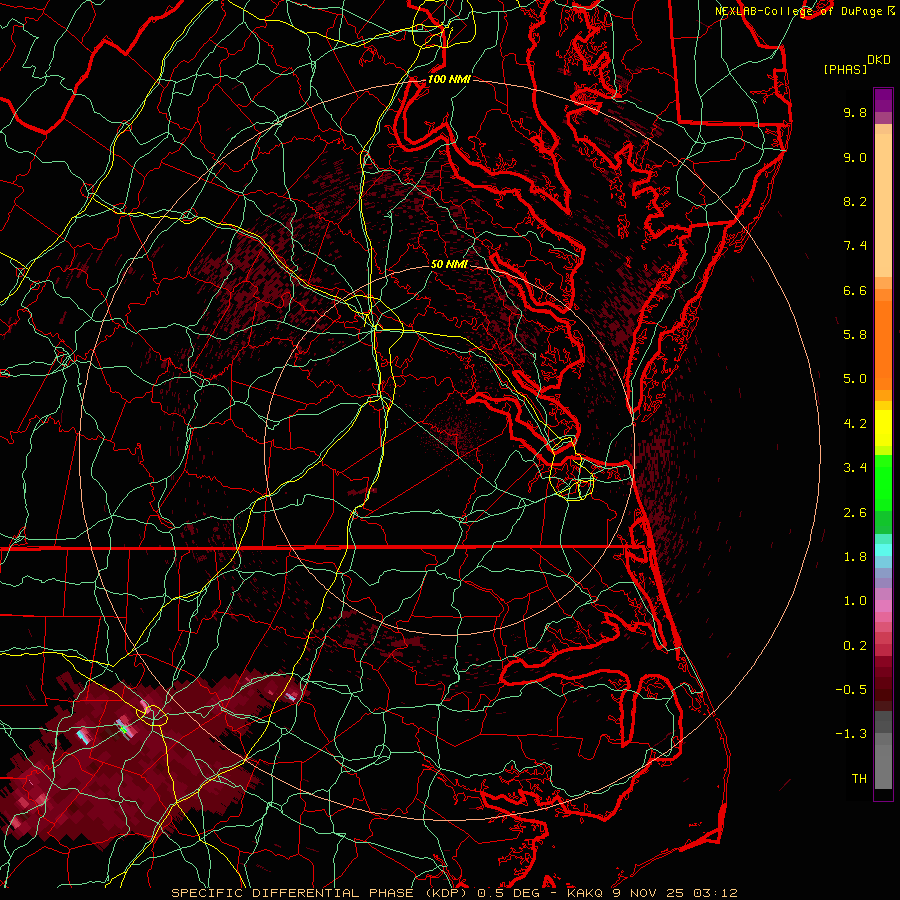Screen dimensions: 900x900
Task: Click the 8.2 scale value
Action: 855,201
